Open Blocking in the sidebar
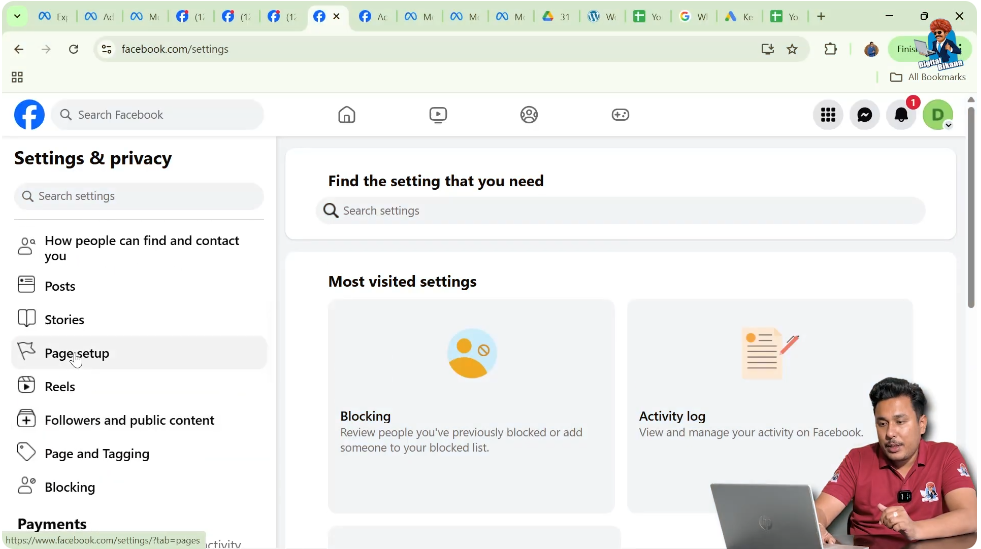 click(x=139, y=487)
